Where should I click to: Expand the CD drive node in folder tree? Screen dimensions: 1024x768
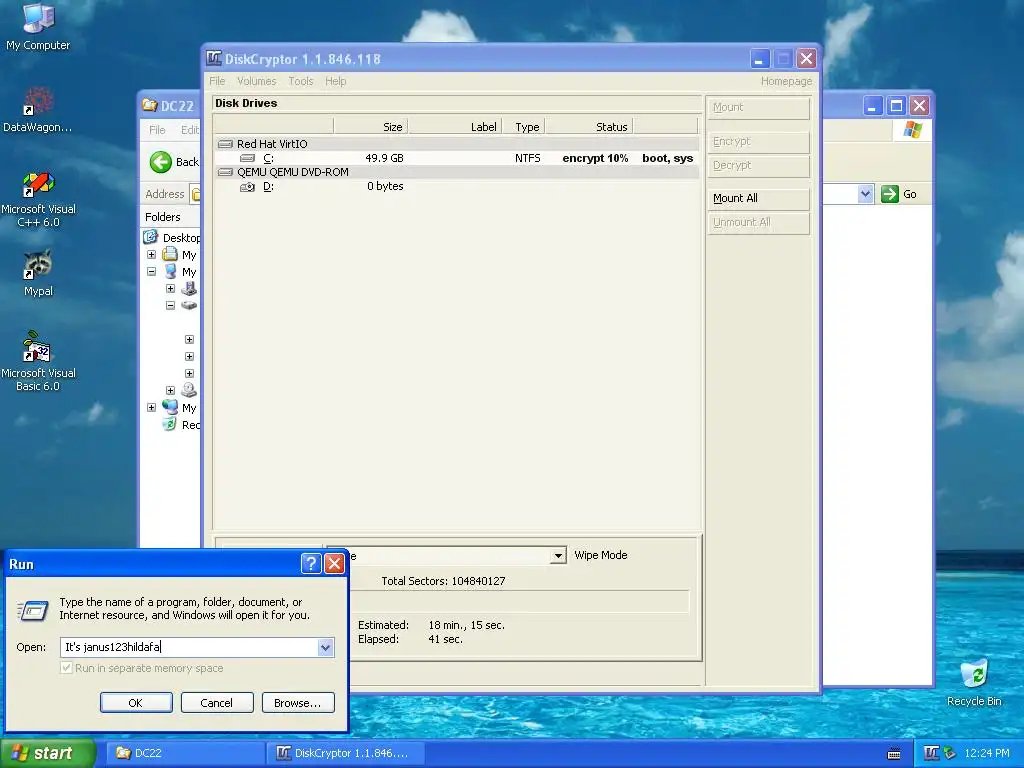pos(170,391)
